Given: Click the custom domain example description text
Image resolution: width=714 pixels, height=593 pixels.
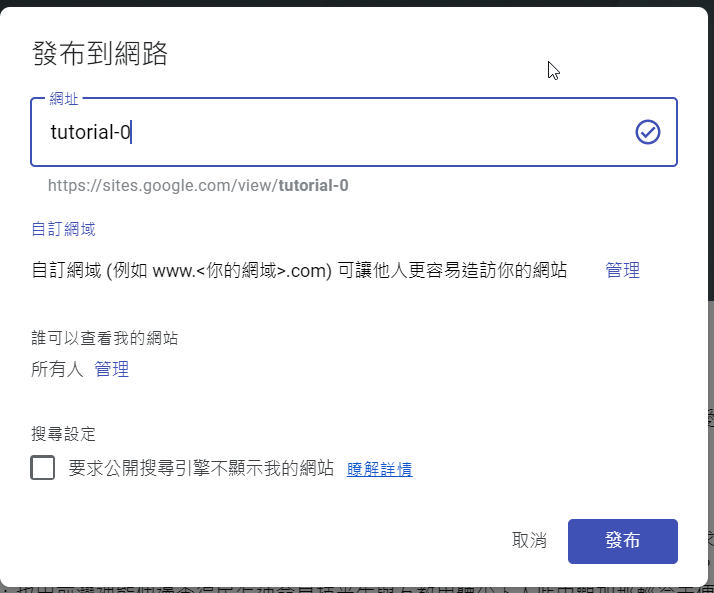Looking at the screenshot, I should coord(299,270).
